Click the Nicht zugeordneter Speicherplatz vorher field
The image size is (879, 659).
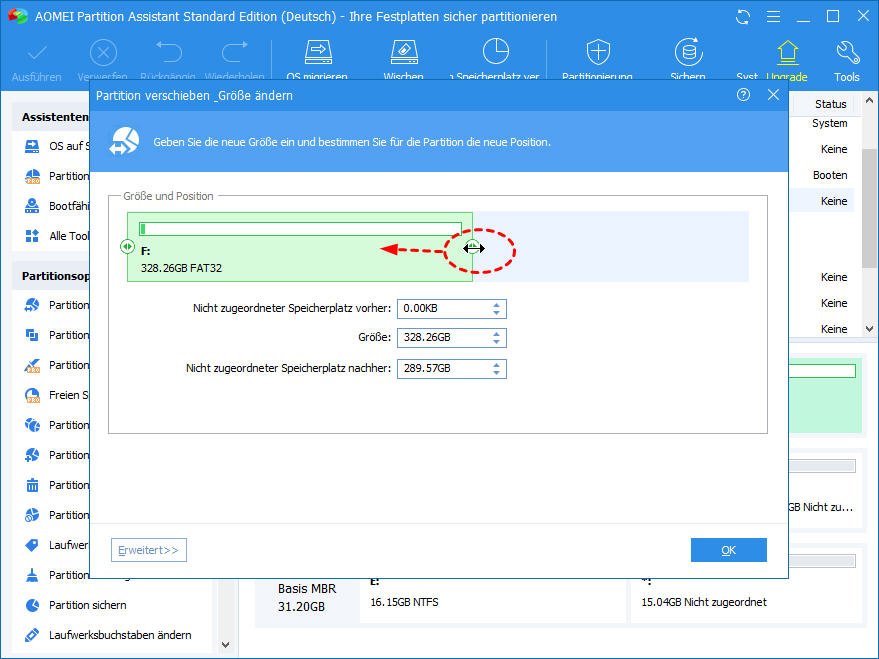click(452, 309)
